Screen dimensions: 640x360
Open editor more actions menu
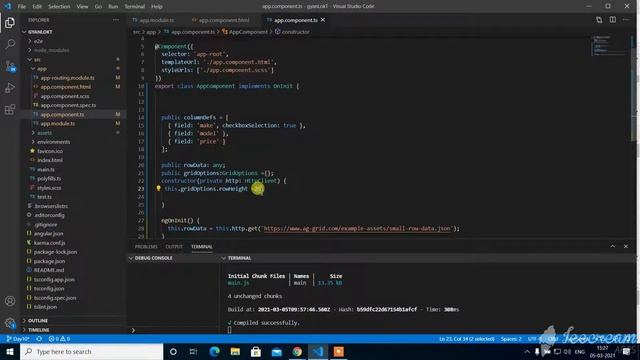(x=626, y=20)
